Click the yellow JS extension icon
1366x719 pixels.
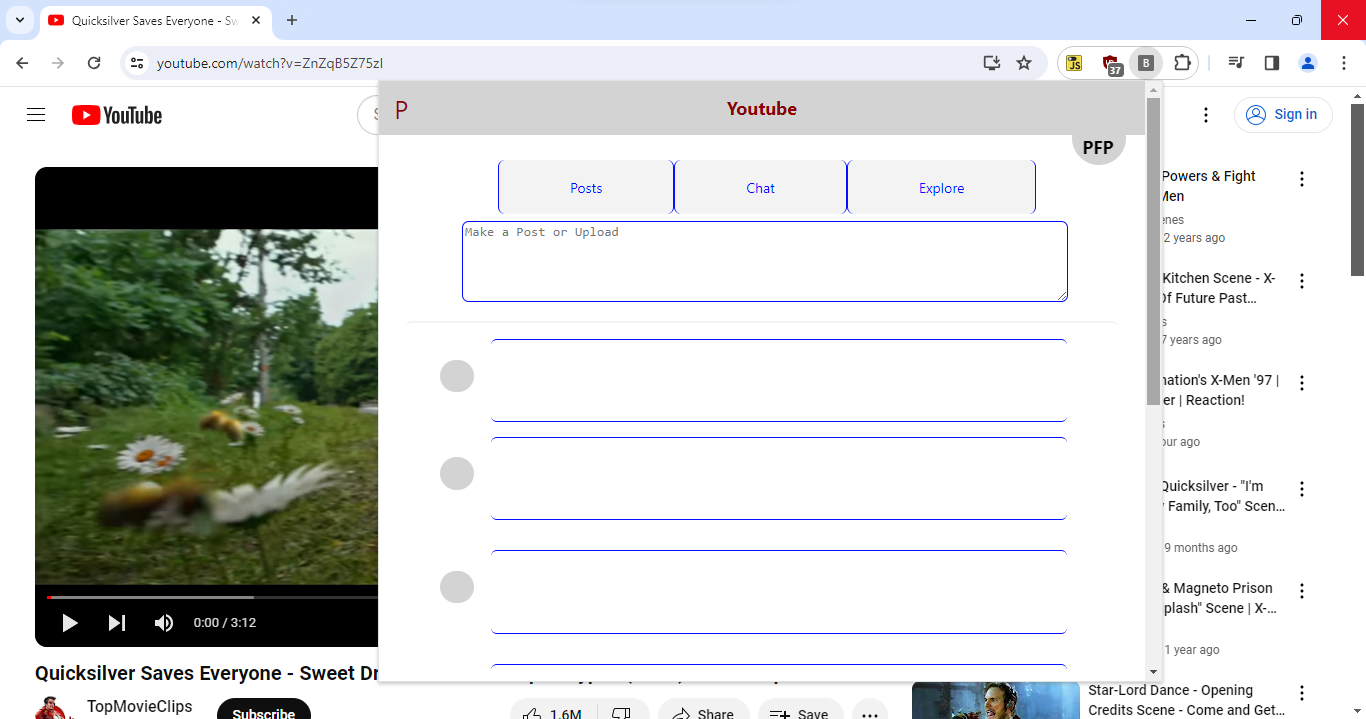point(1074,63)
